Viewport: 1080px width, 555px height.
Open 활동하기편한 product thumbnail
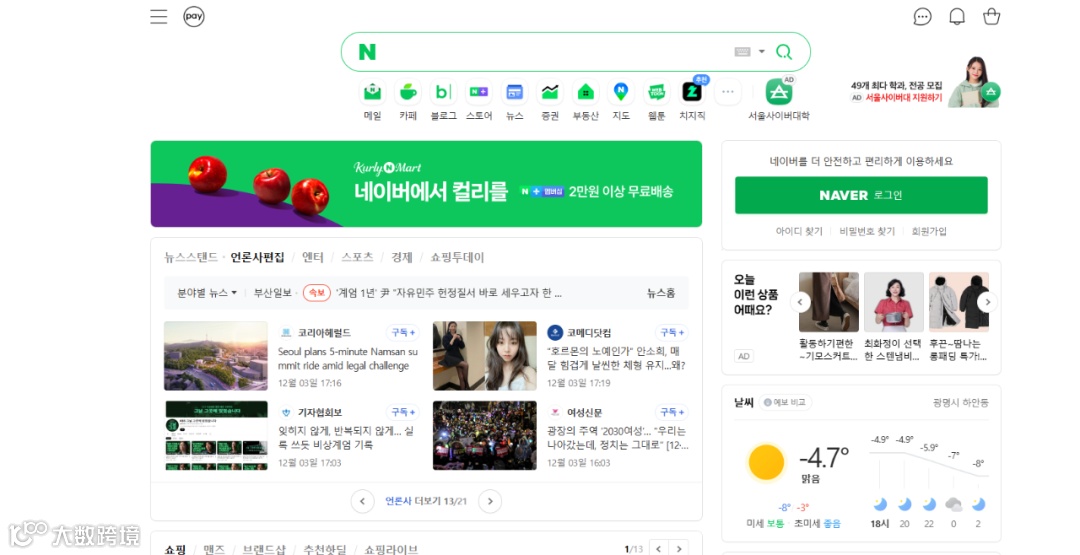829,302
